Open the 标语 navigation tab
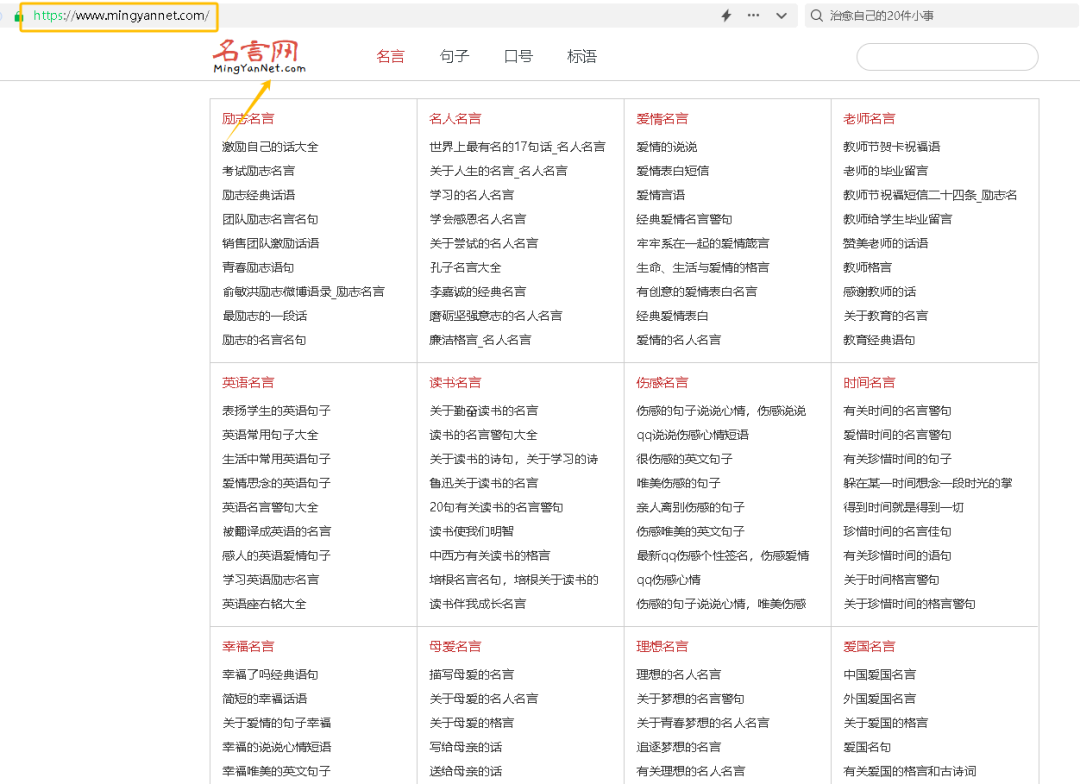The width and height of the screenshot is (1080, 784). click(x=582, y=56)
